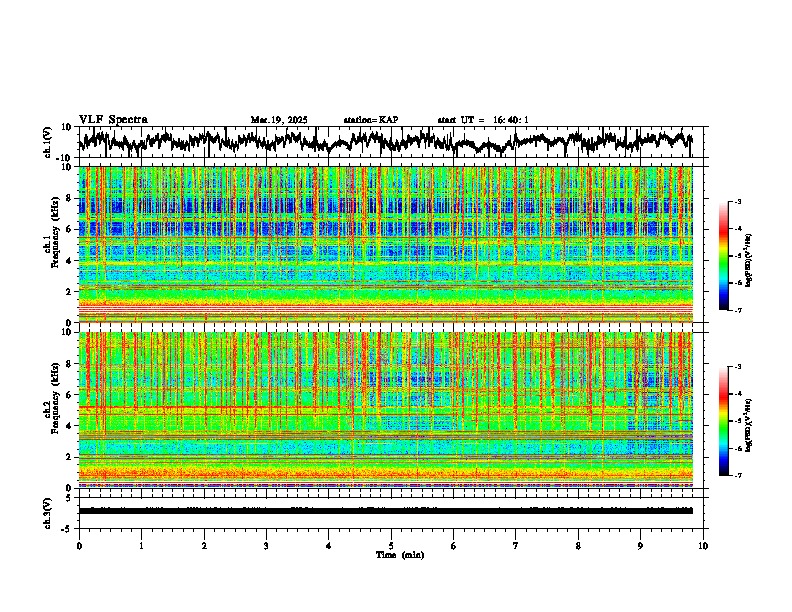Image resolution: width=792 pixels, height=612 pixels.
Task: Click time axis tick label "9"
Action: pos(640,546)
